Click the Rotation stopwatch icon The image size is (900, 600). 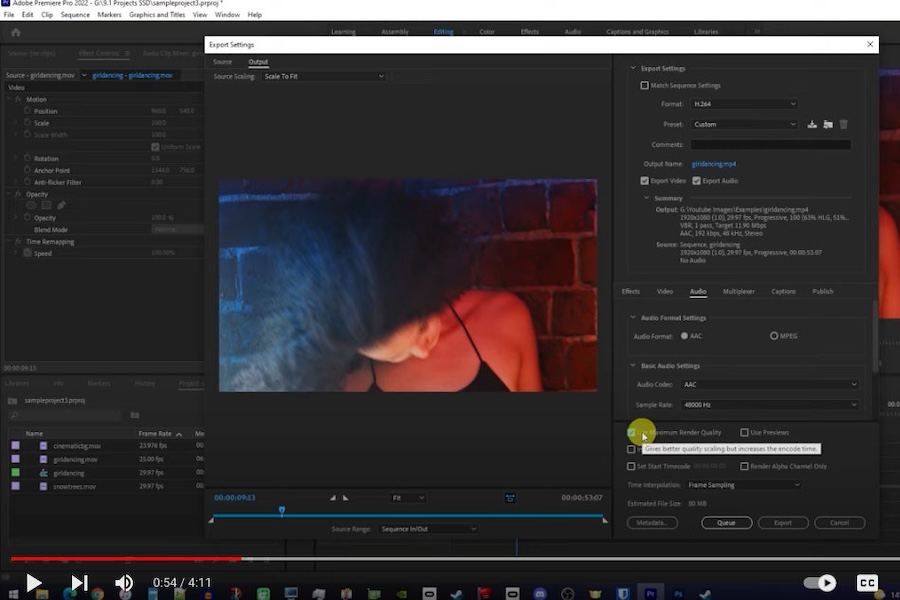[x=27, y=158]
